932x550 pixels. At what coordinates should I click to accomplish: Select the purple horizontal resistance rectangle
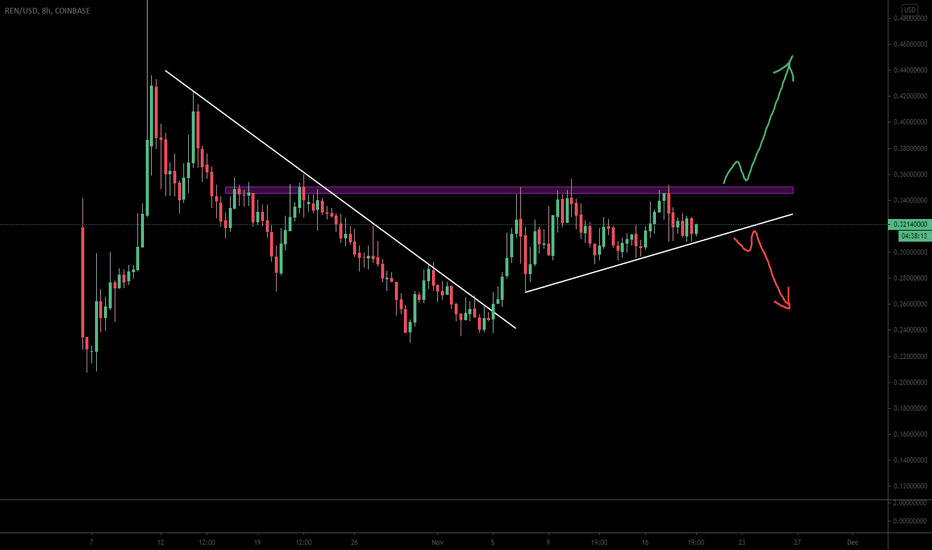pyautogui.click(x=509, y=190)
